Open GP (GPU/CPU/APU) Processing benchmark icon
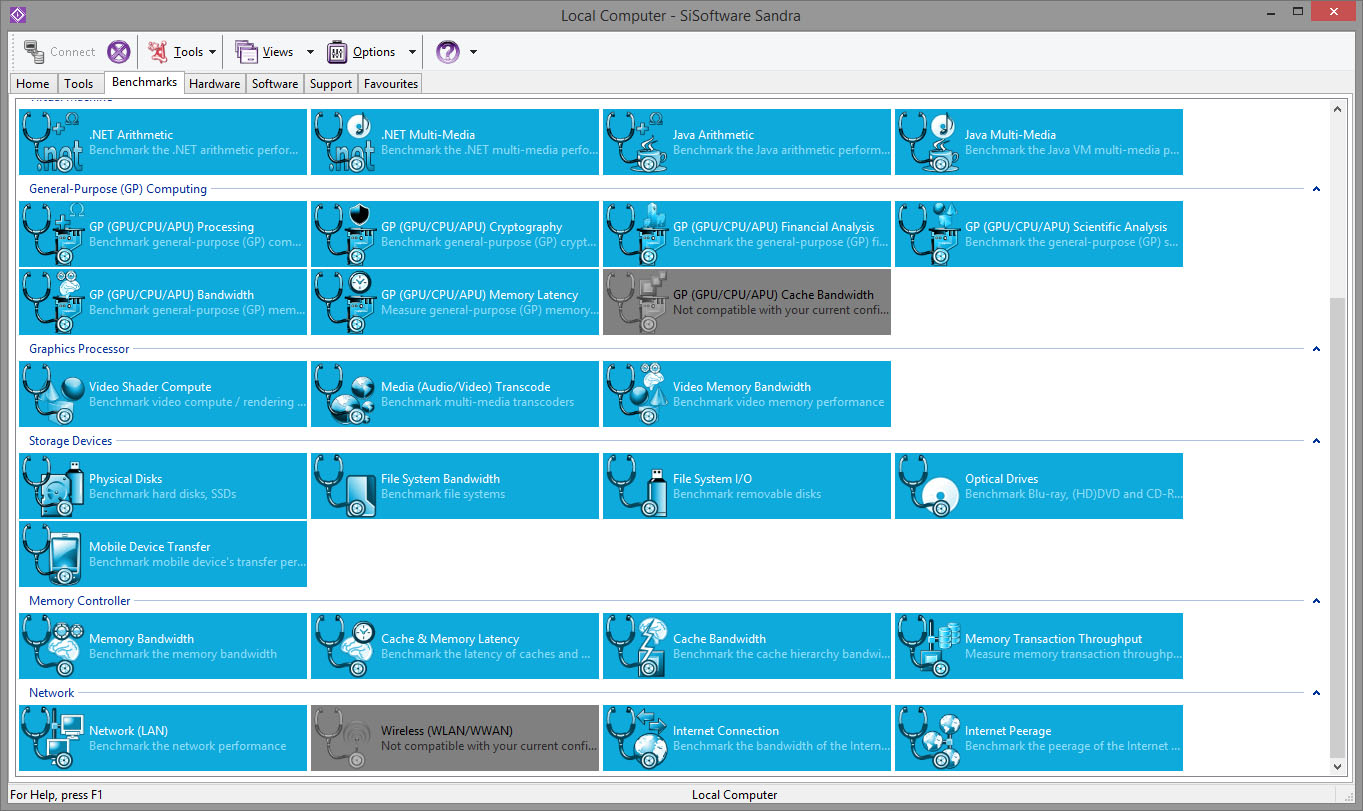Screen dimensions: 1363x811 [x=53, y=234]
